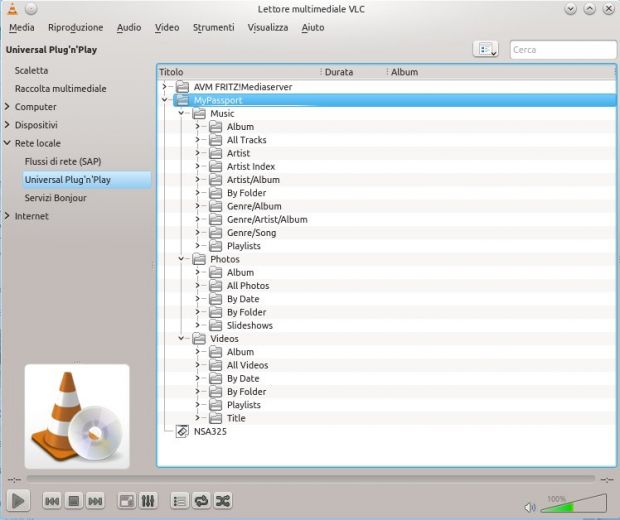Sort by the Titolo column header
Screen dimensions: 620x520
tap(240, 72)
